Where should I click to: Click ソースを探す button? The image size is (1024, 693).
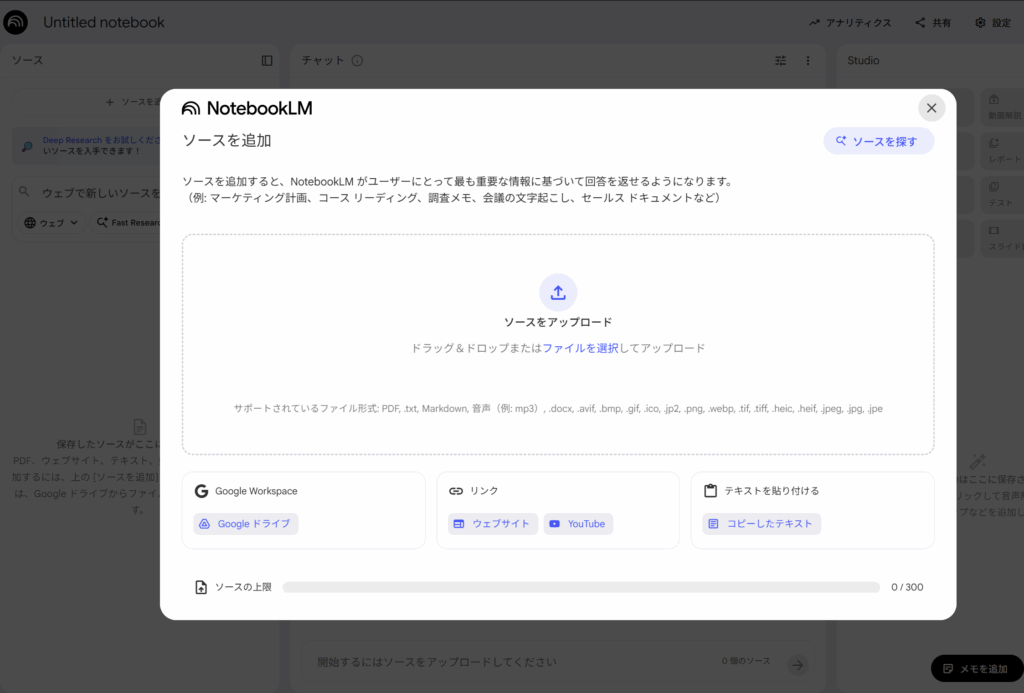coord(878,141)
